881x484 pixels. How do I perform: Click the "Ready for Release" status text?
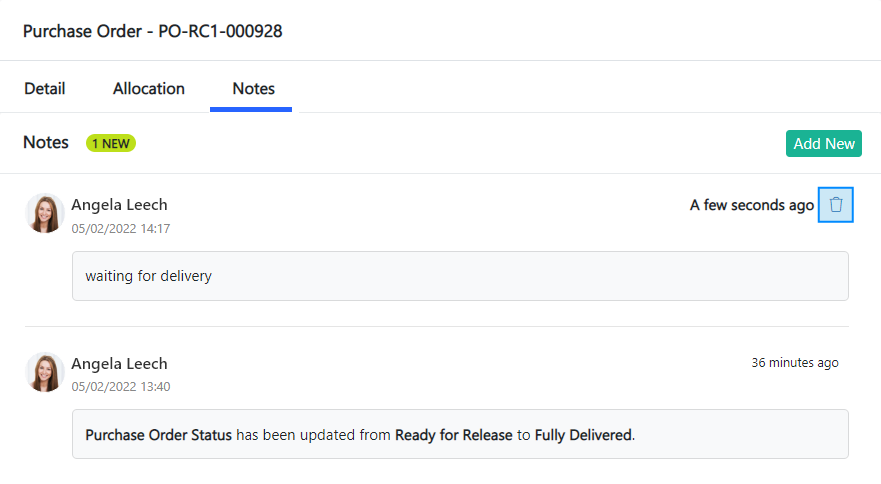pos(453,435)
